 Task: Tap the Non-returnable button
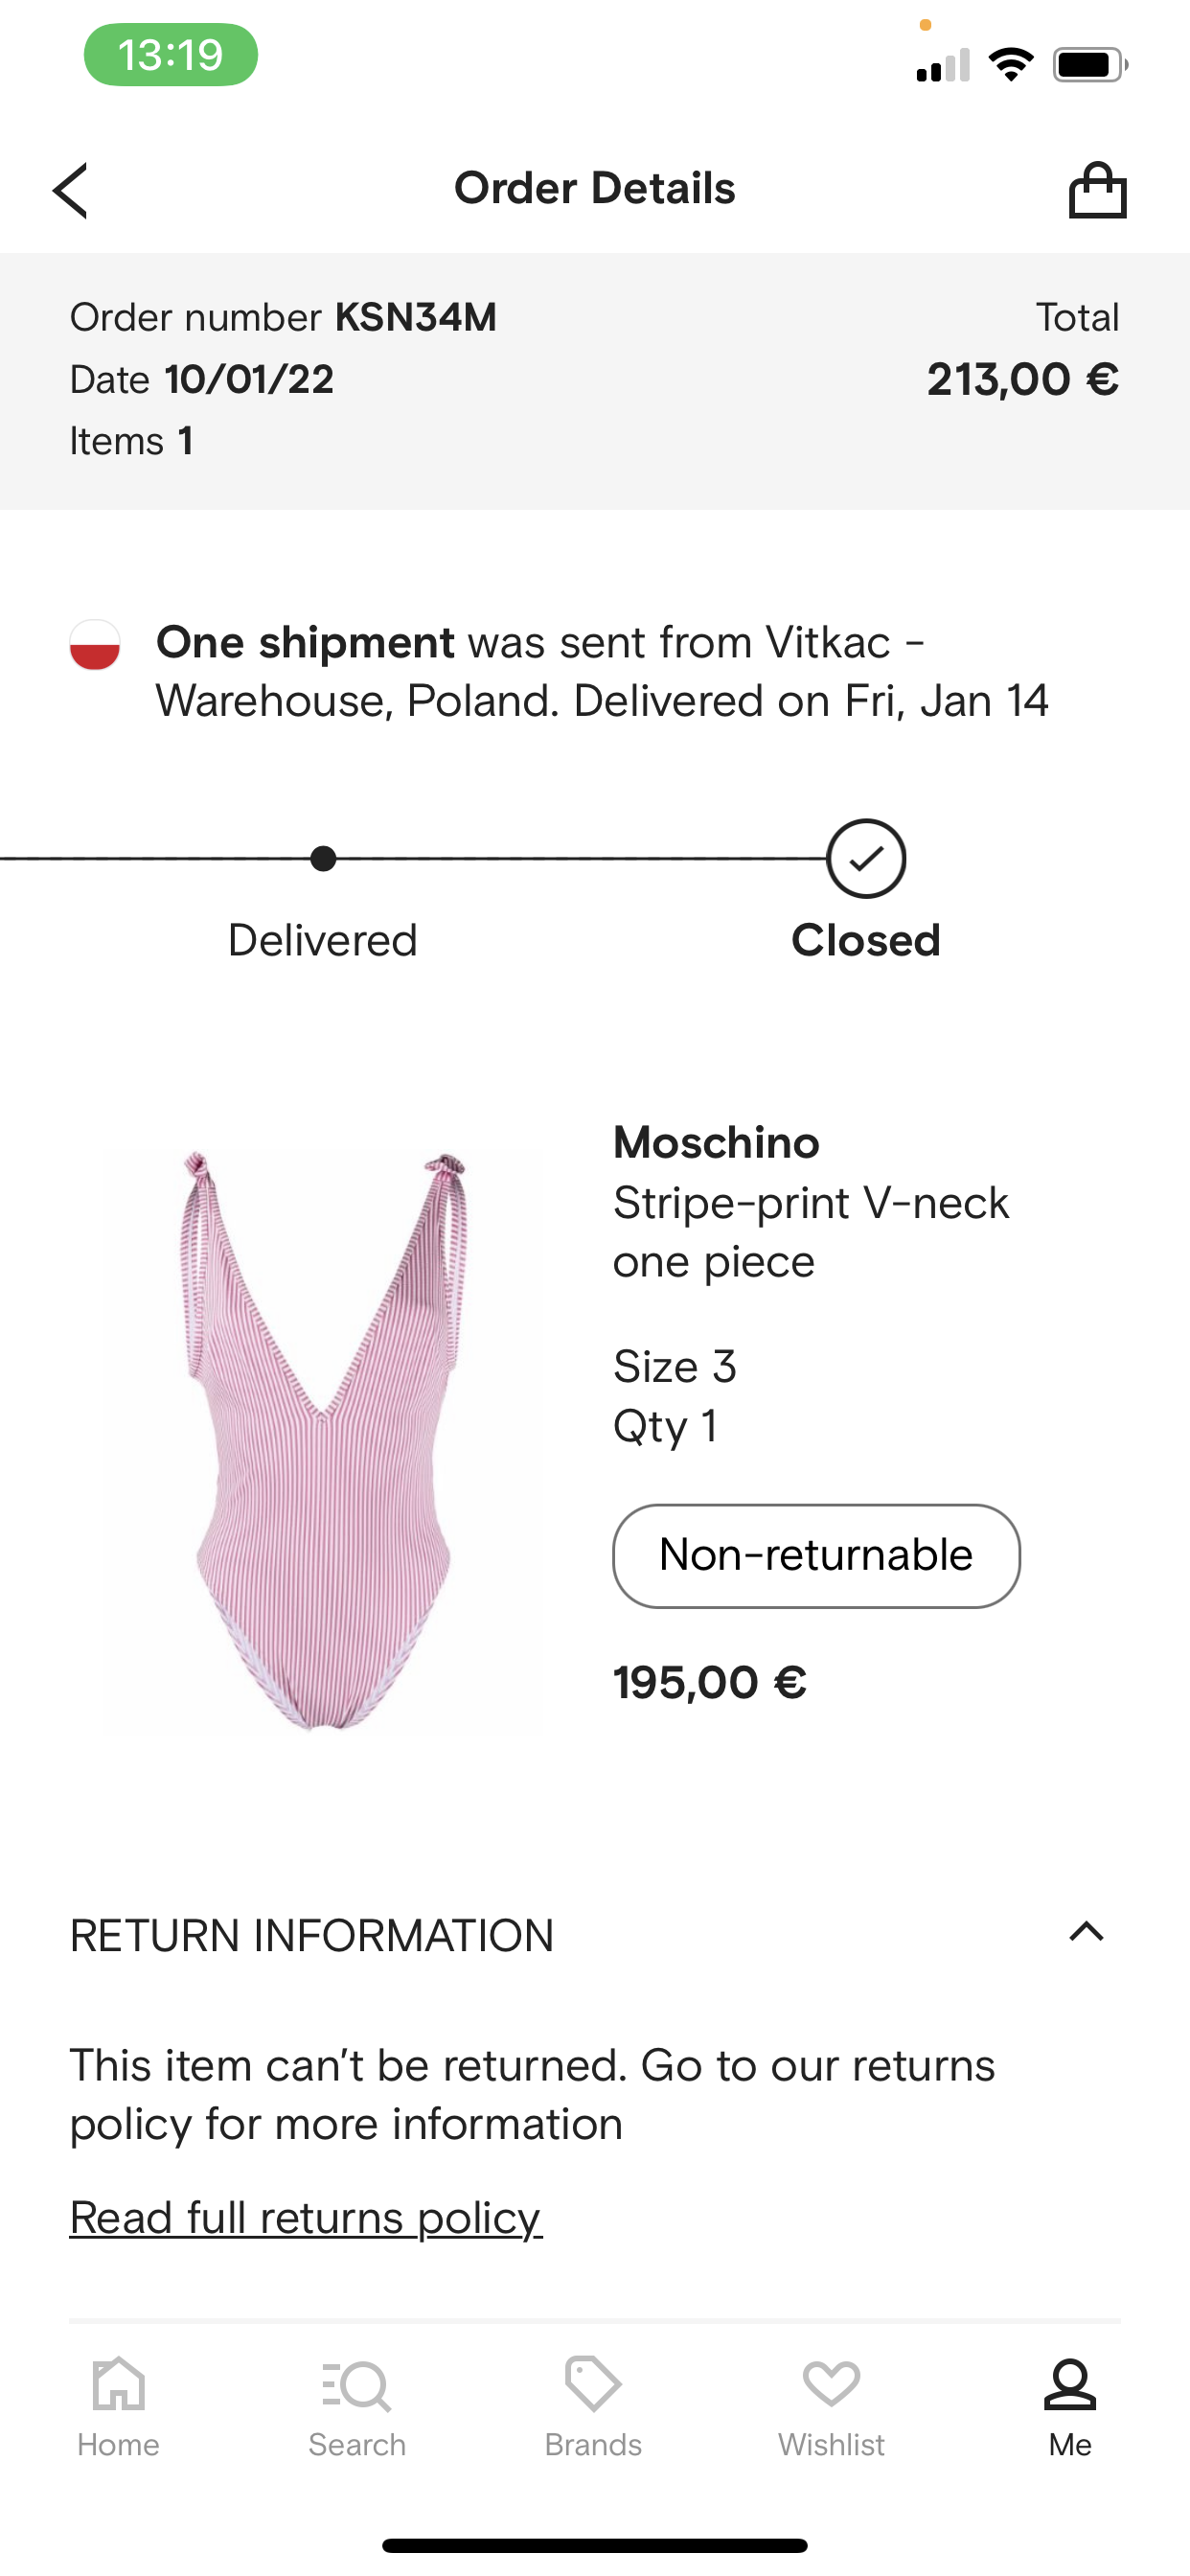[x=816, y=1555]
